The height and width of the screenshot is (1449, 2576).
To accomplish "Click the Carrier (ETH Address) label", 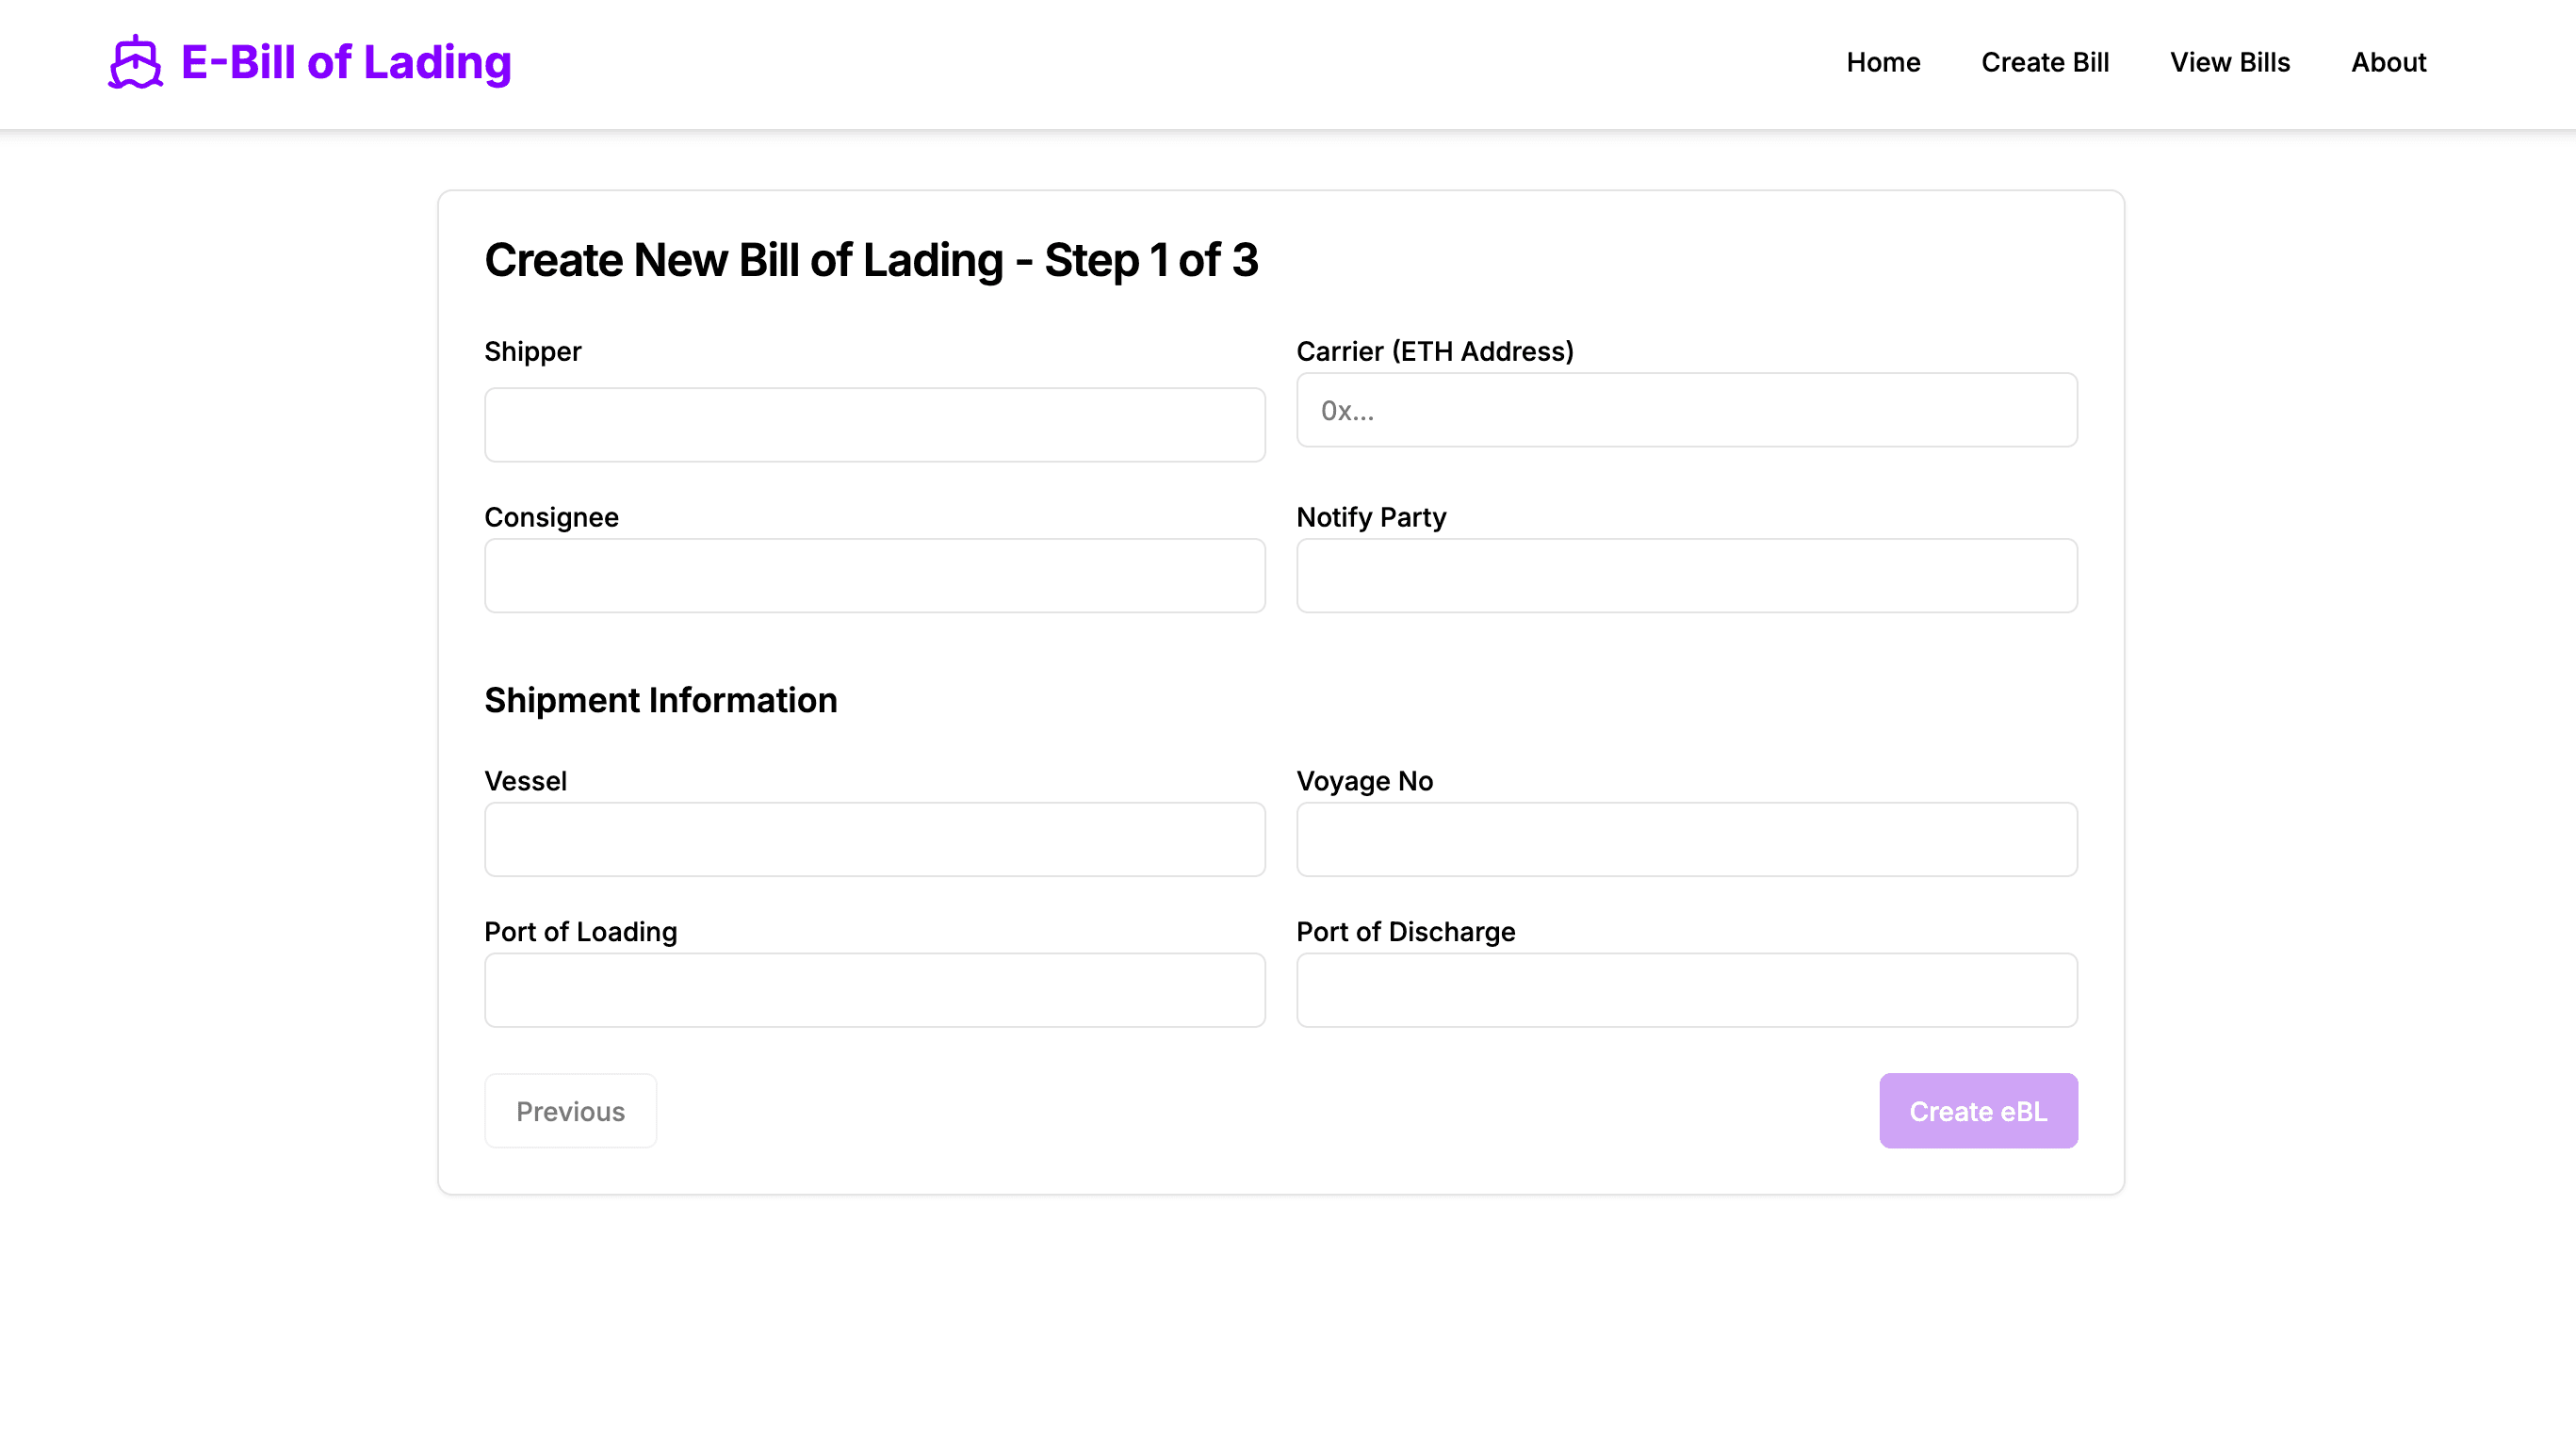I will tap(1435, 352).
